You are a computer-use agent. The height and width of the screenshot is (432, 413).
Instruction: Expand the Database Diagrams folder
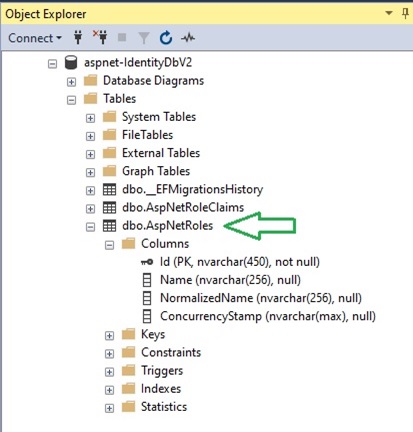pyautogui.click(x=71, y=82)
